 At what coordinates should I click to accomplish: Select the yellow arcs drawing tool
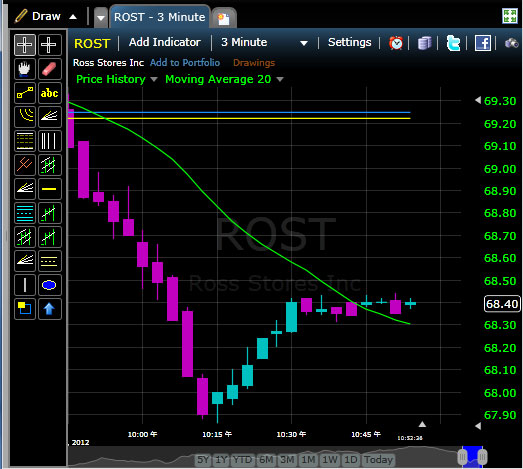click(x=25, y=117)
